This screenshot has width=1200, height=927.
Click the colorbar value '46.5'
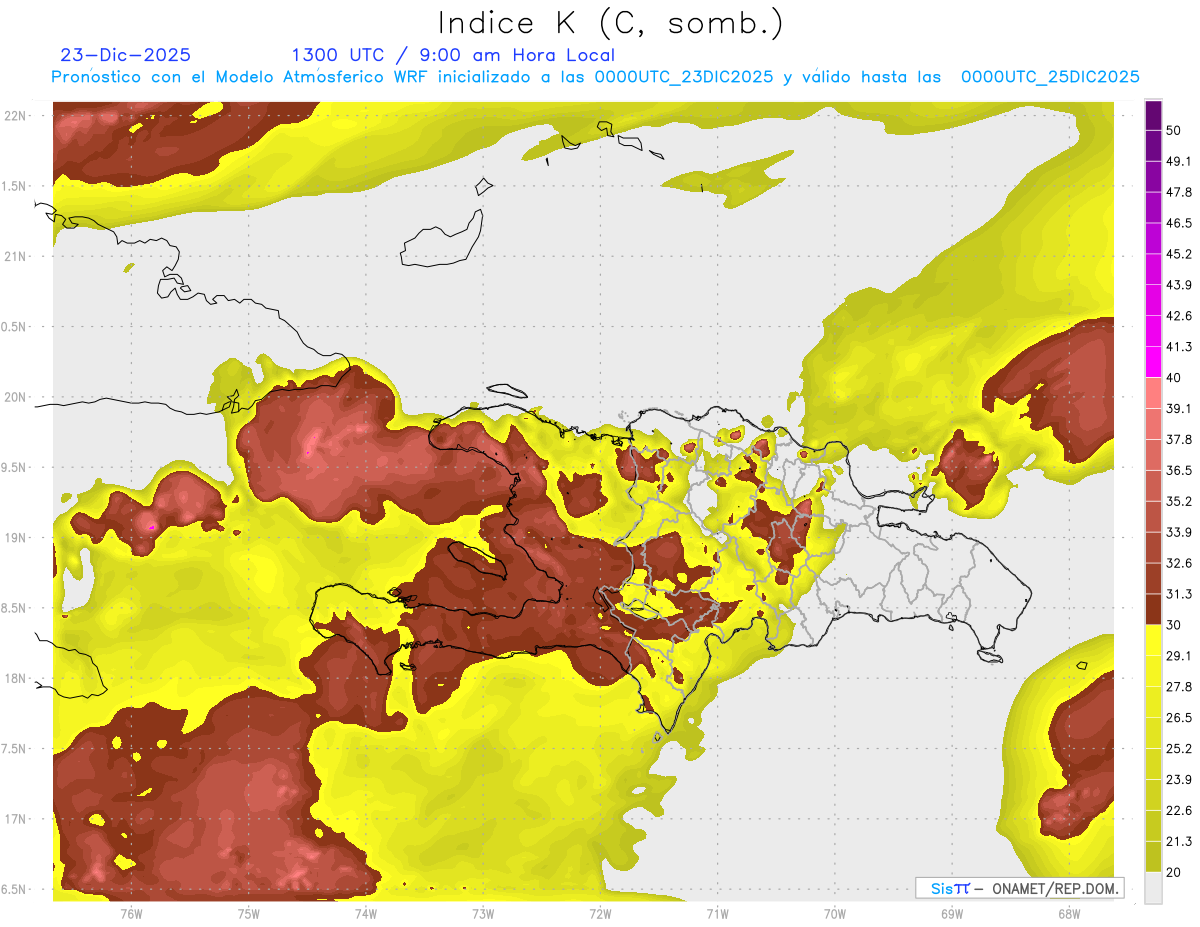click(1179, 223)
